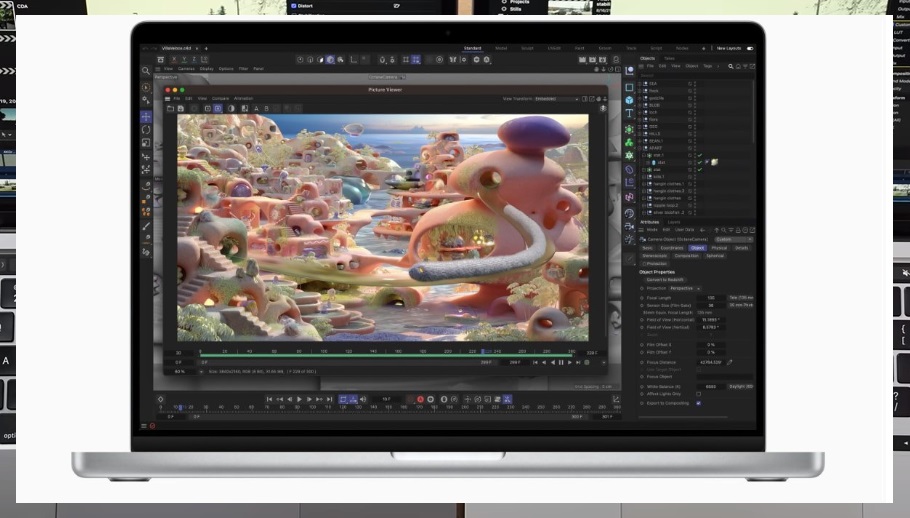Jump to start of main timeline
910x518 pixels.
point(269,399)
